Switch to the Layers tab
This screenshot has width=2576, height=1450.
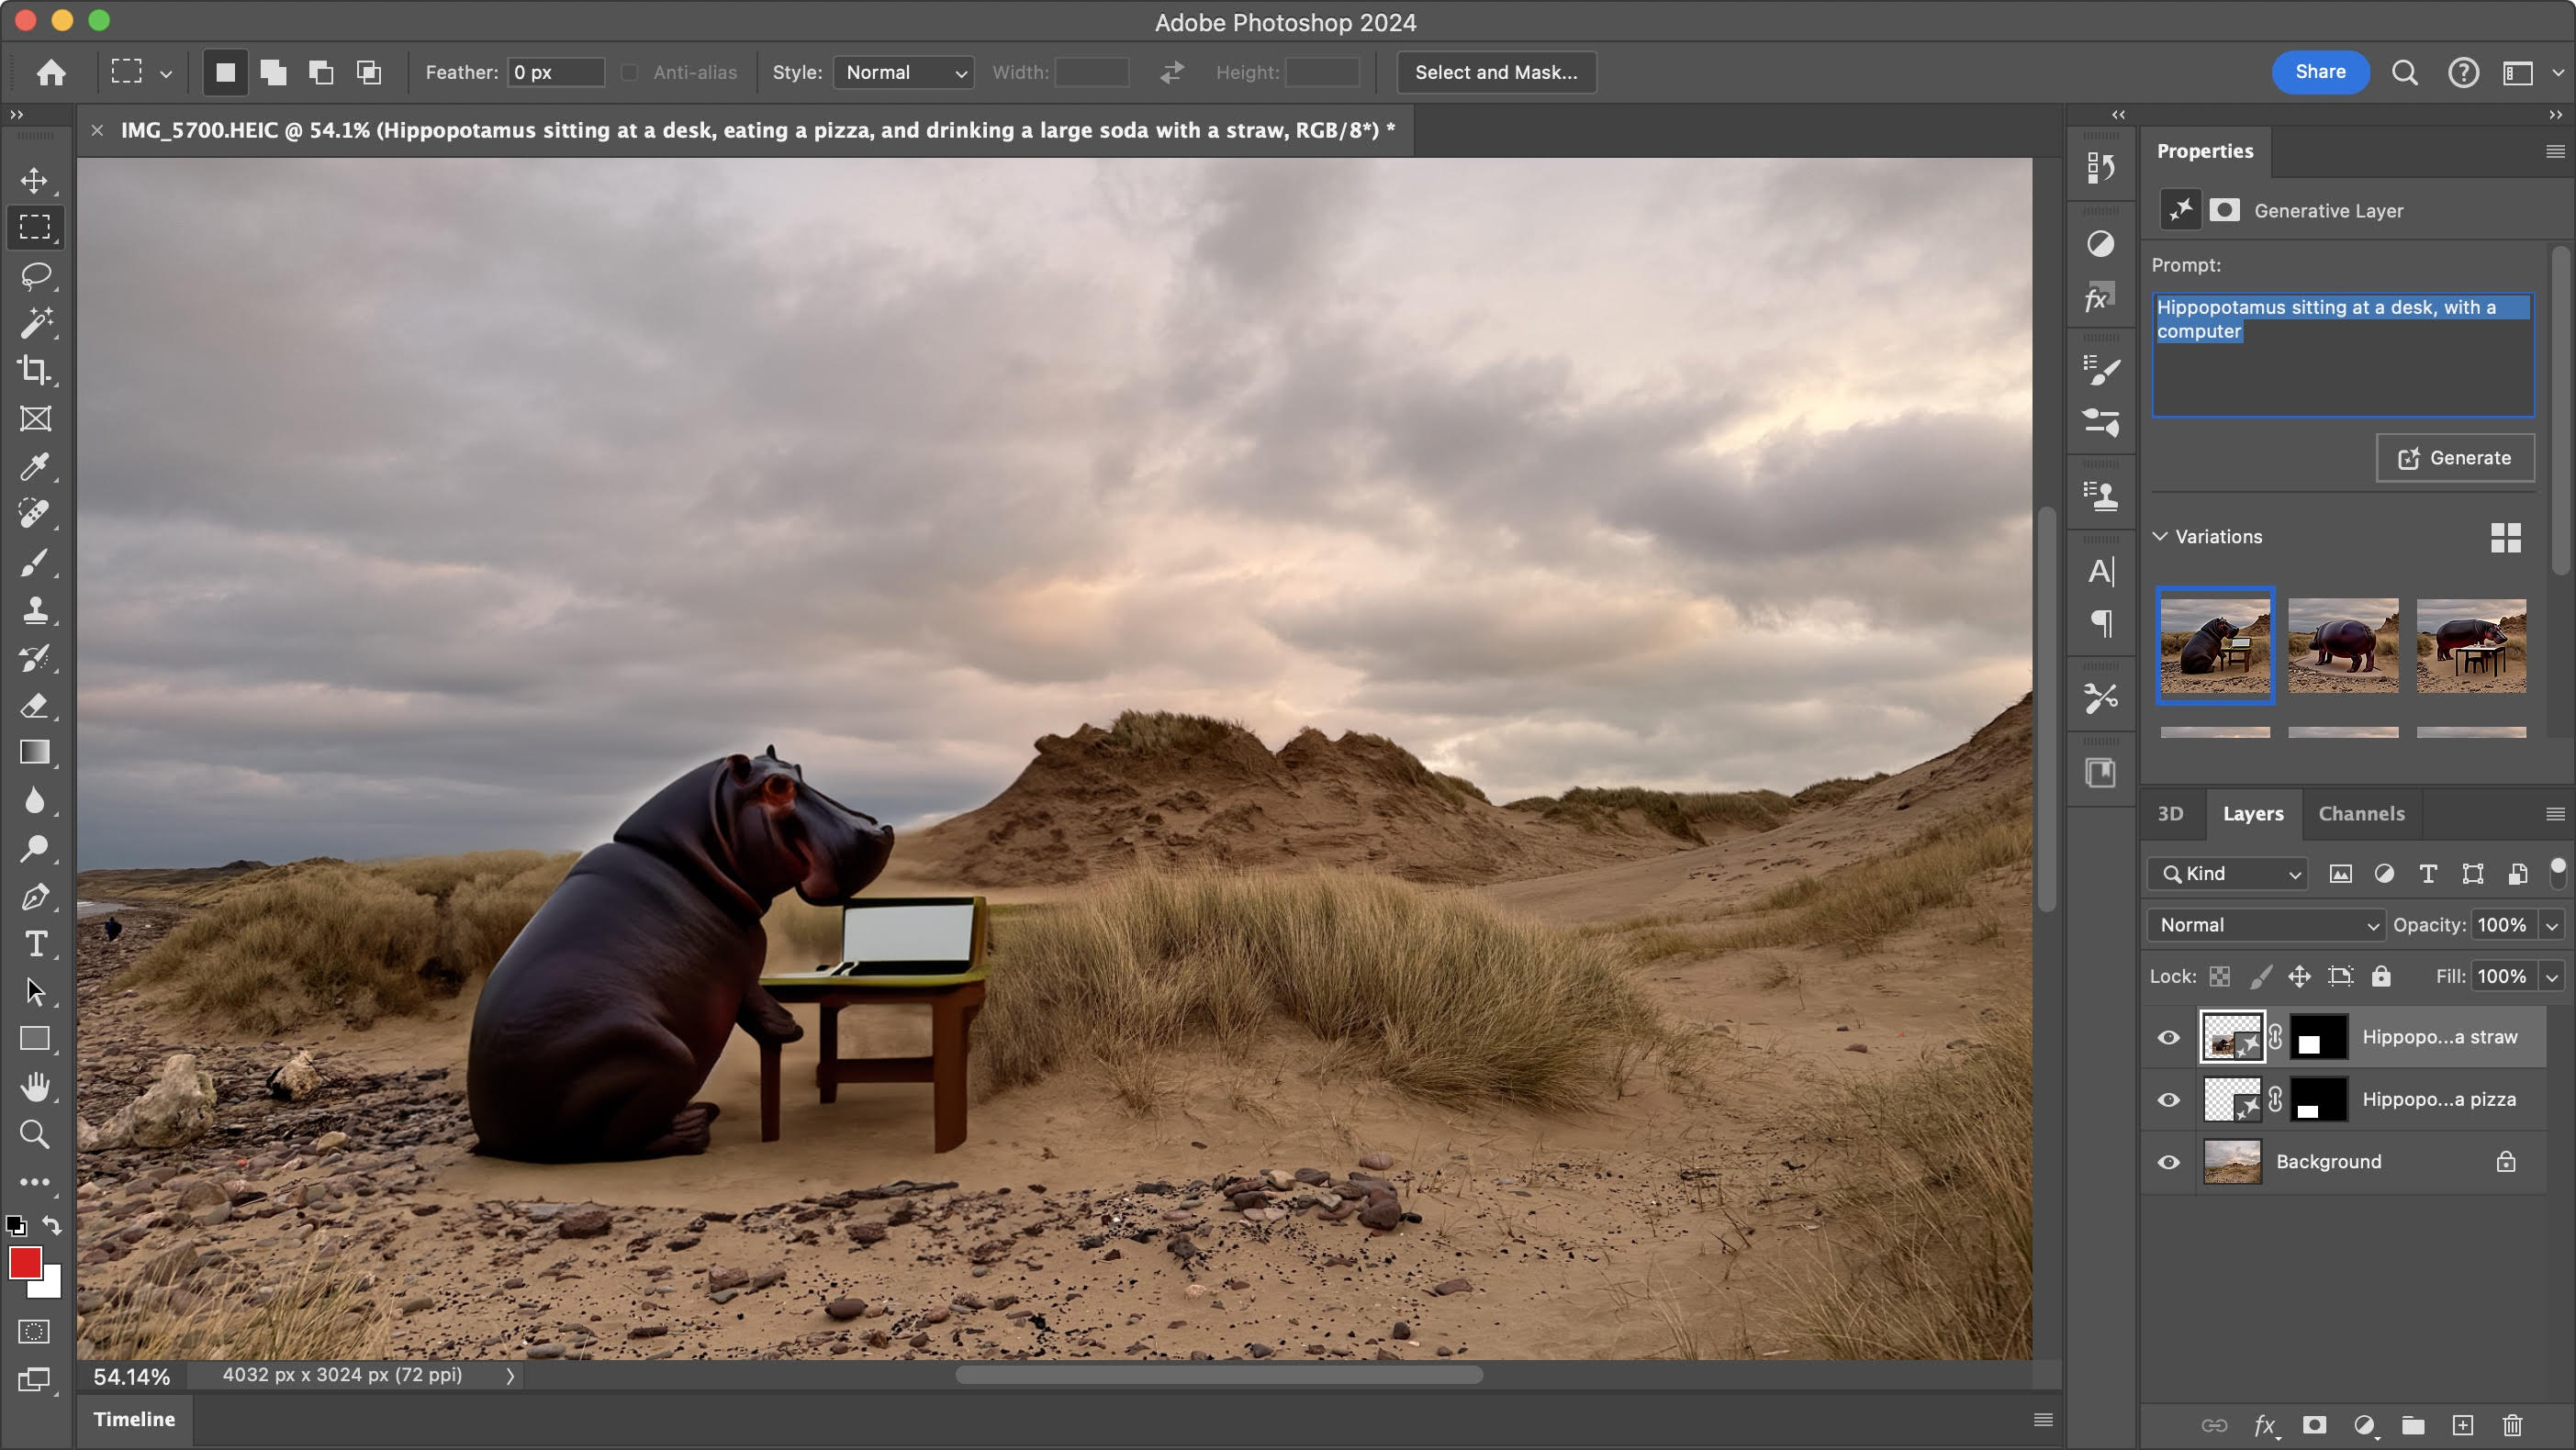click(2254, 811)
